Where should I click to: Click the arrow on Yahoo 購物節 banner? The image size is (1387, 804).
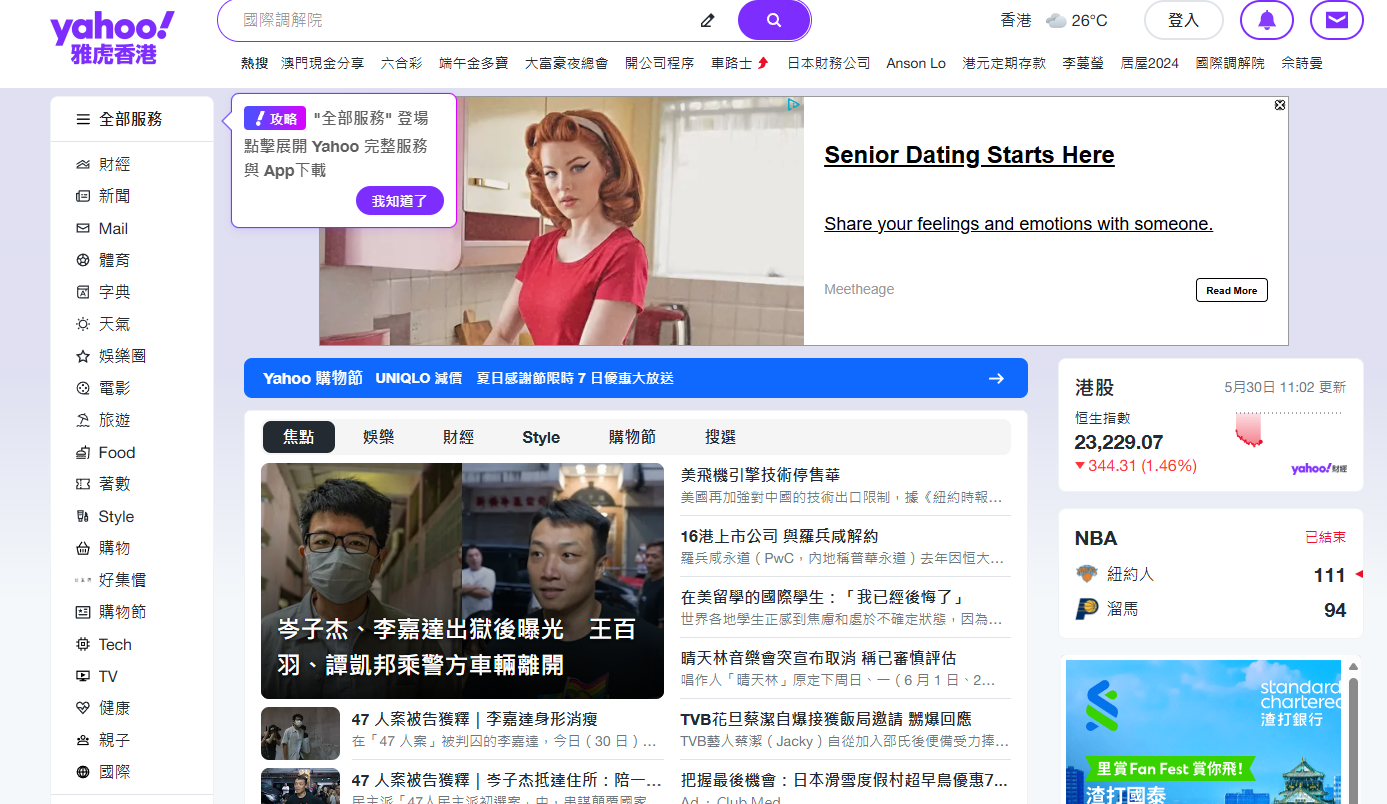pos(996,378)
